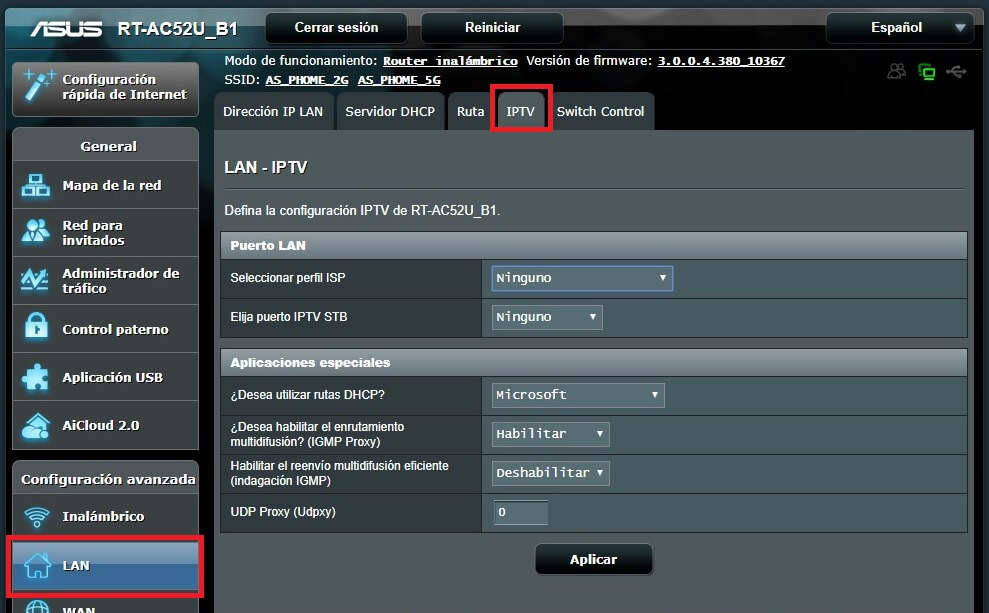Image resolution: width=989 pixels, height=613 pixels.
Task: Click the Inalámbrico wifi icon
Action: pyautogui.click(x=37, y=517)
